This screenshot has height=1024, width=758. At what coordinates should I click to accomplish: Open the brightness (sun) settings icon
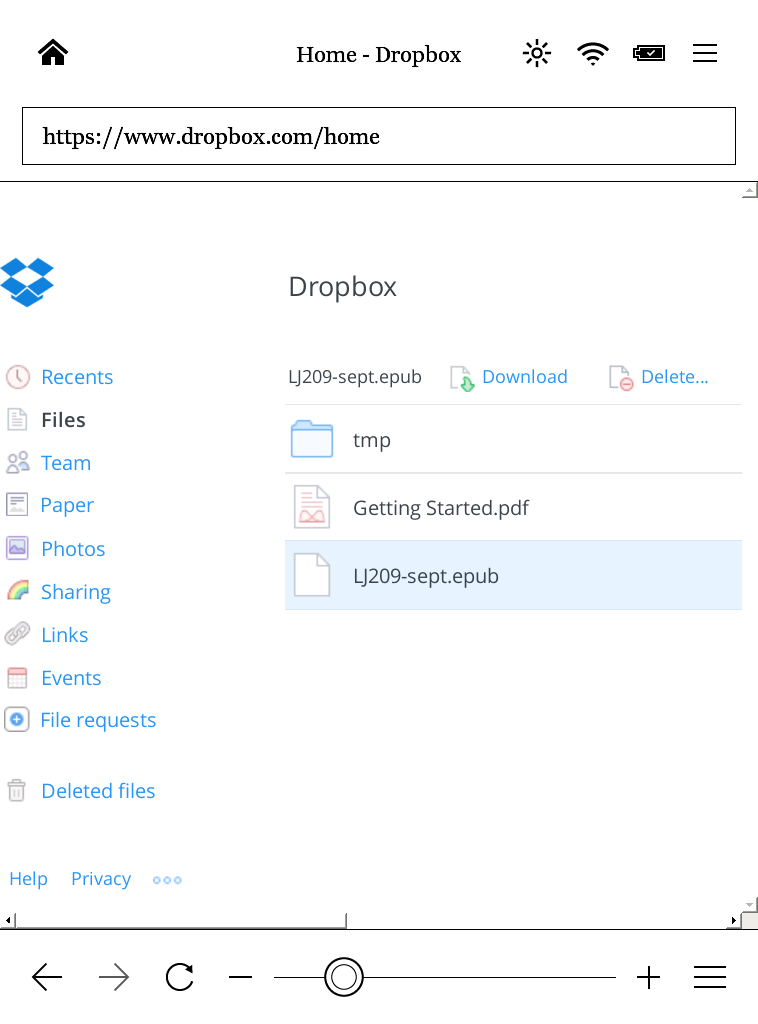[537, 53]
